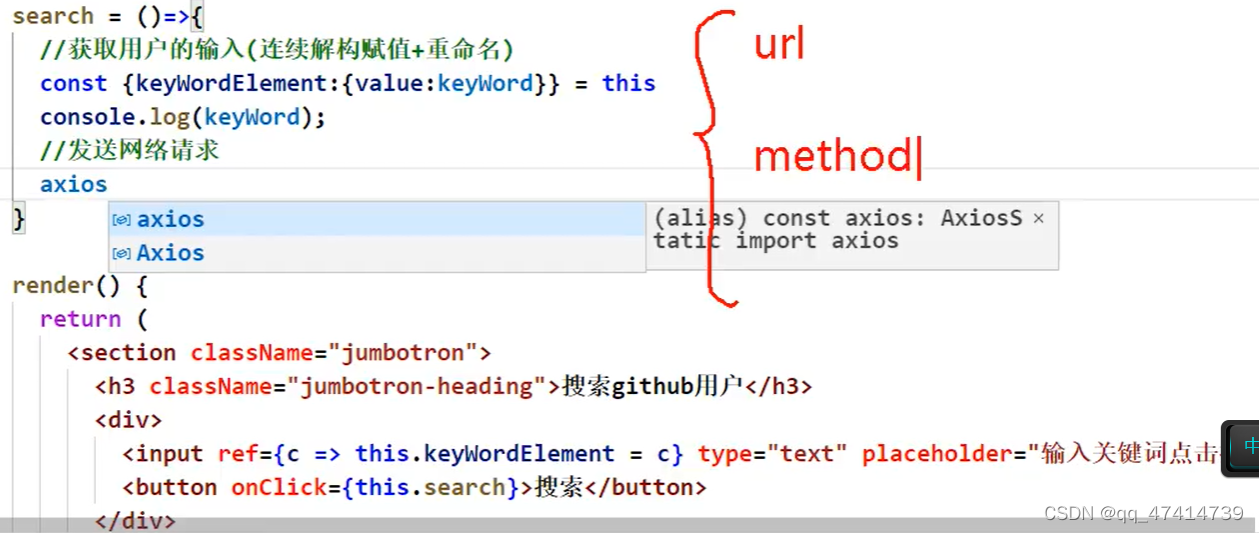Click the variable icon beside capitalized Axios suggestion
Viewport: 1259px width, 533px height.
[122, 254]
